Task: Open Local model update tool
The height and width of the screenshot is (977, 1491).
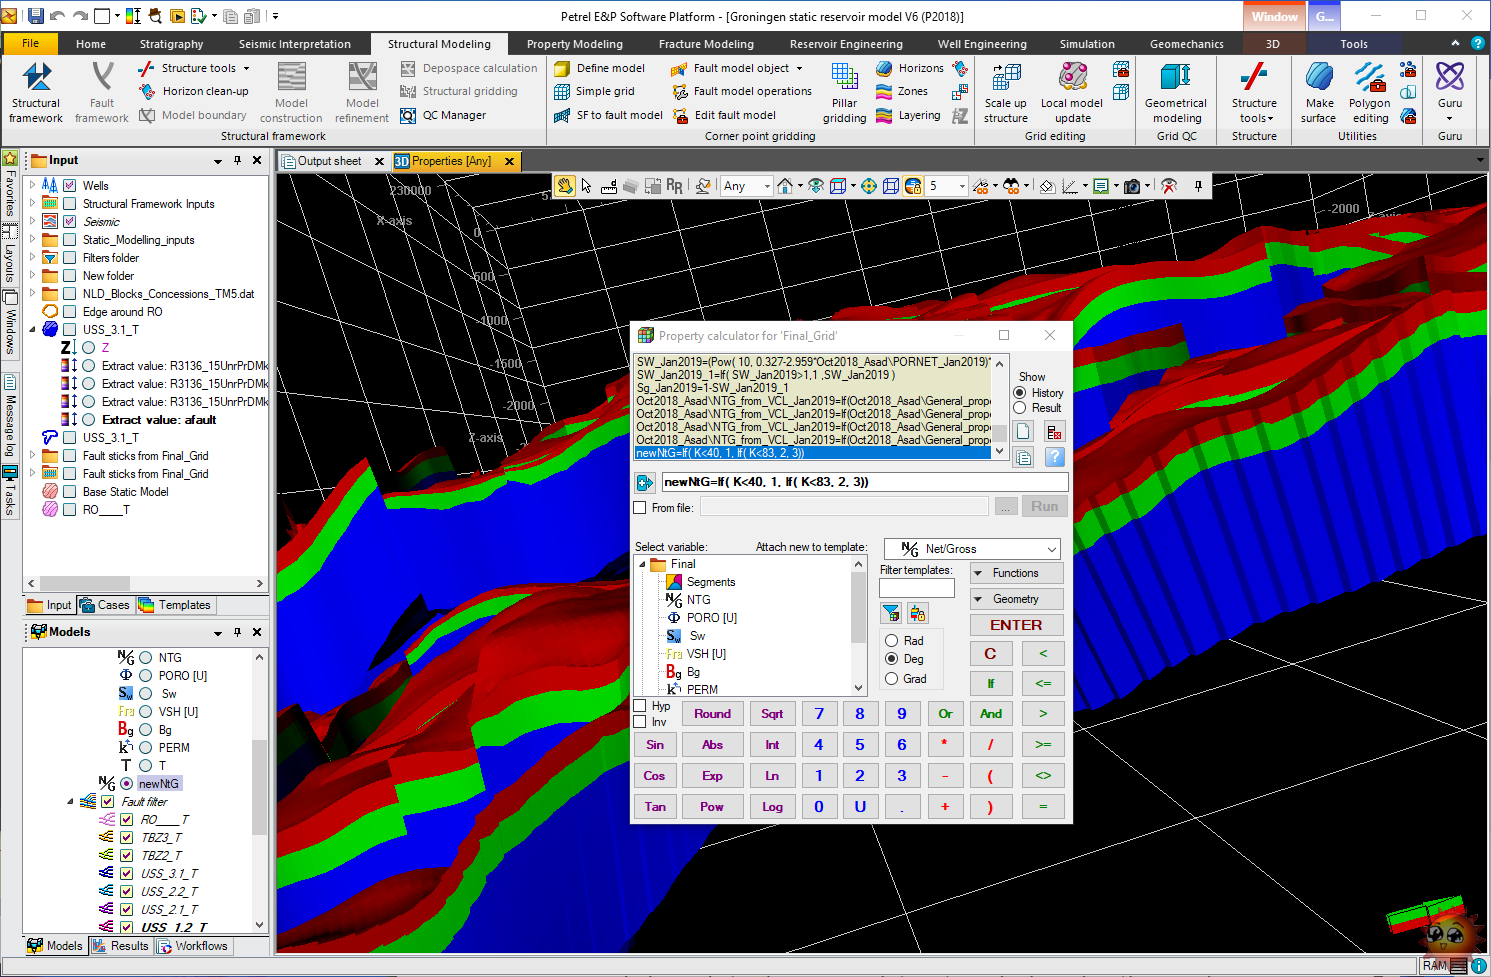Action: pos(1072,93)
